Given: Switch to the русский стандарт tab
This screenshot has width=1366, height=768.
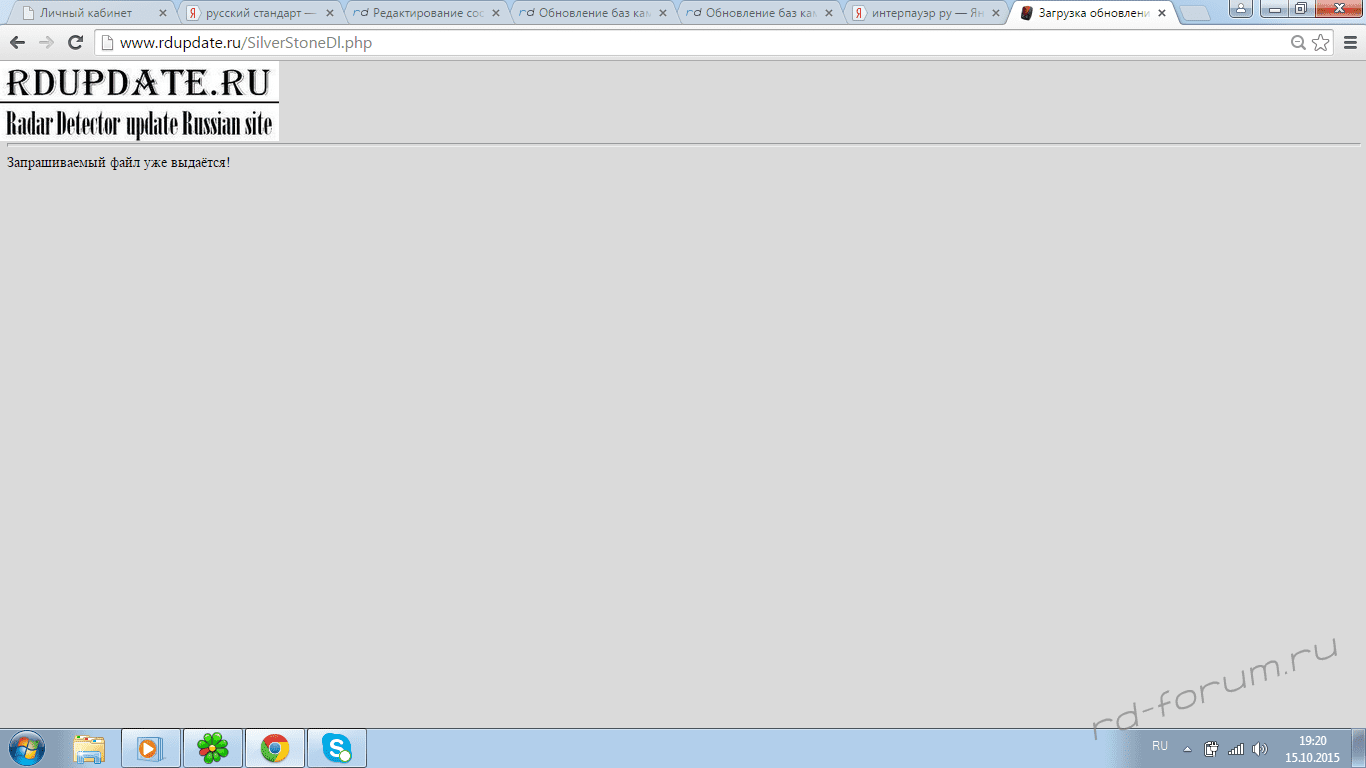Looking at the screenshot, I should (260, 14).
